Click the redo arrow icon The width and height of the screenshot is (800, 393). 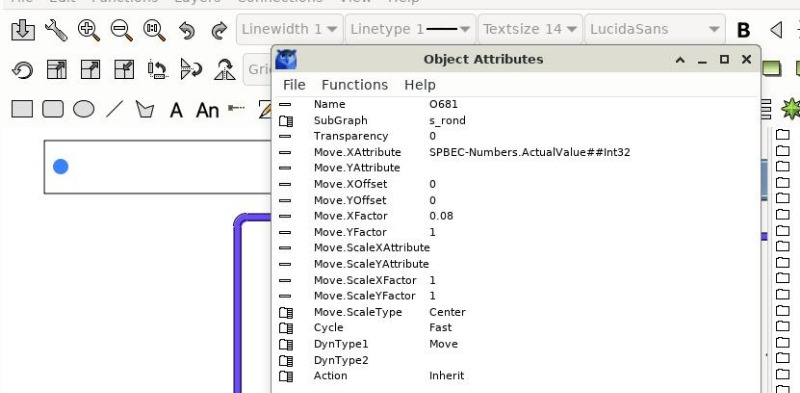(219, 31)
